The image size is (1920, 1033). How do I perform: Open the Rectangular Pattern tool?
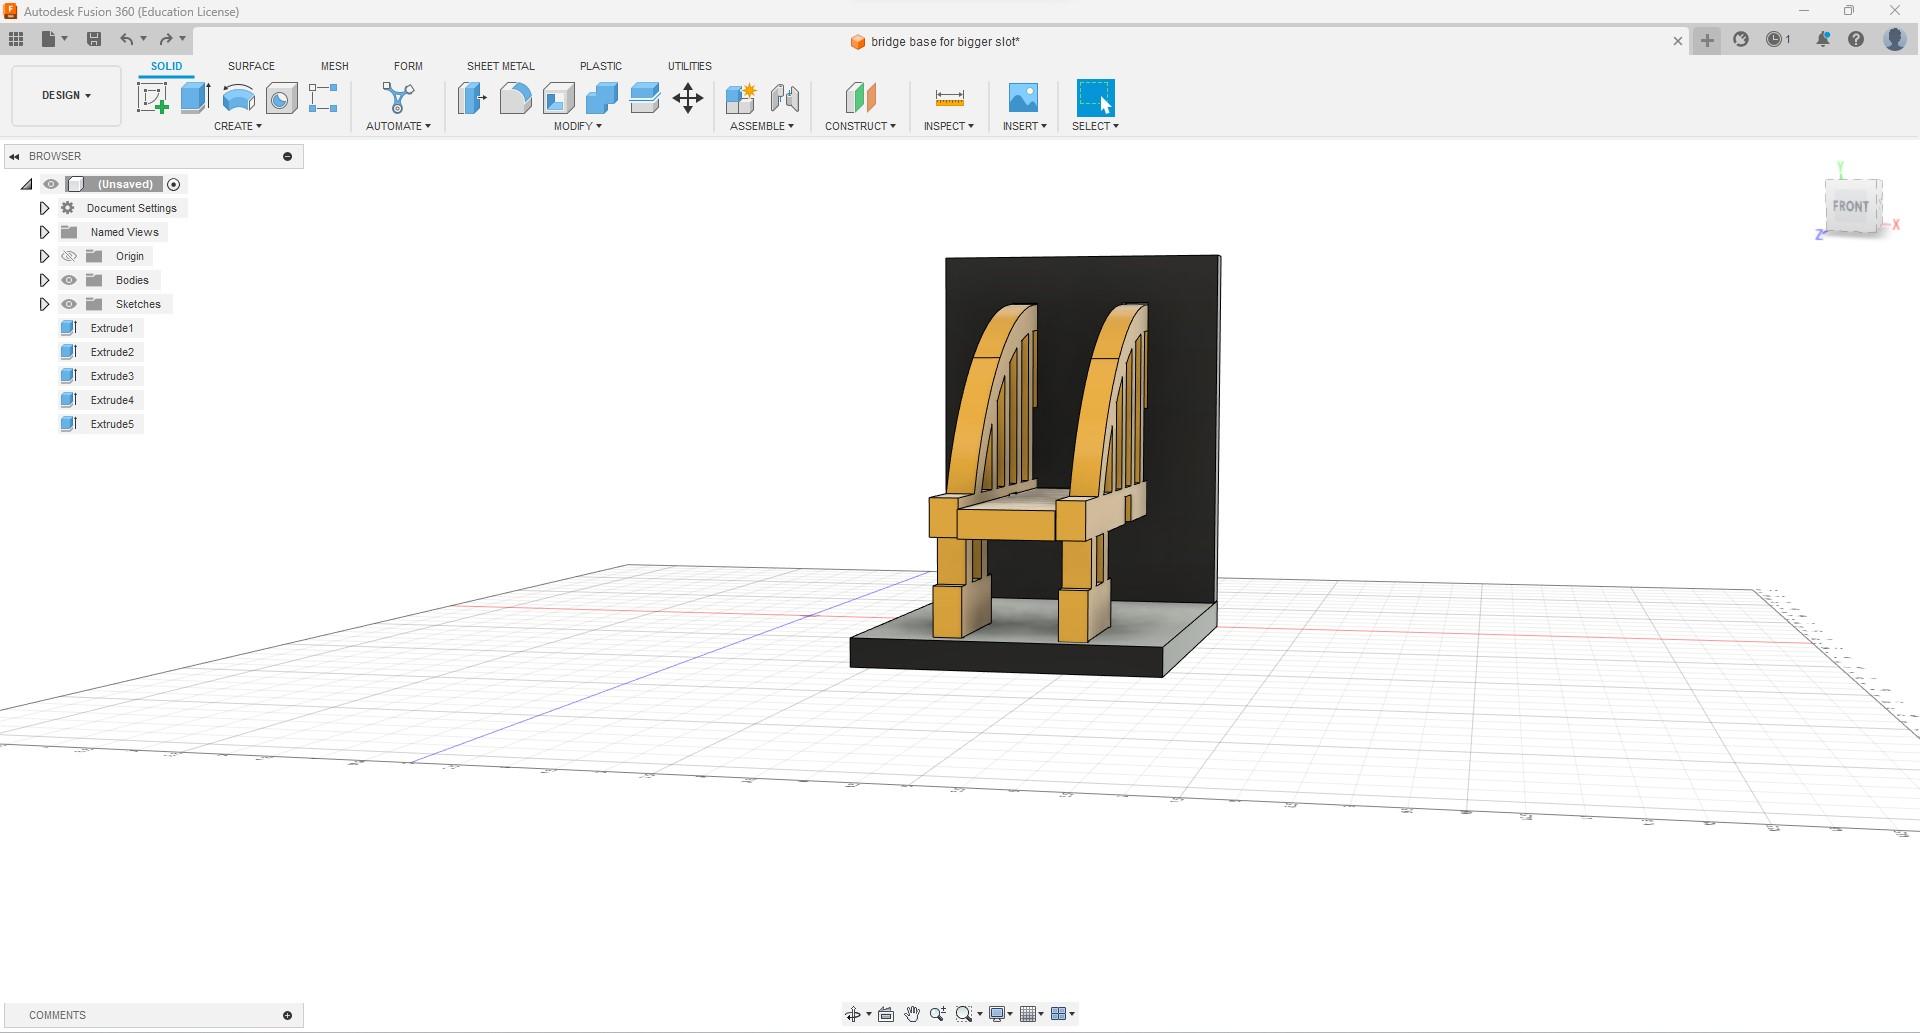click(x=323, y=98)
